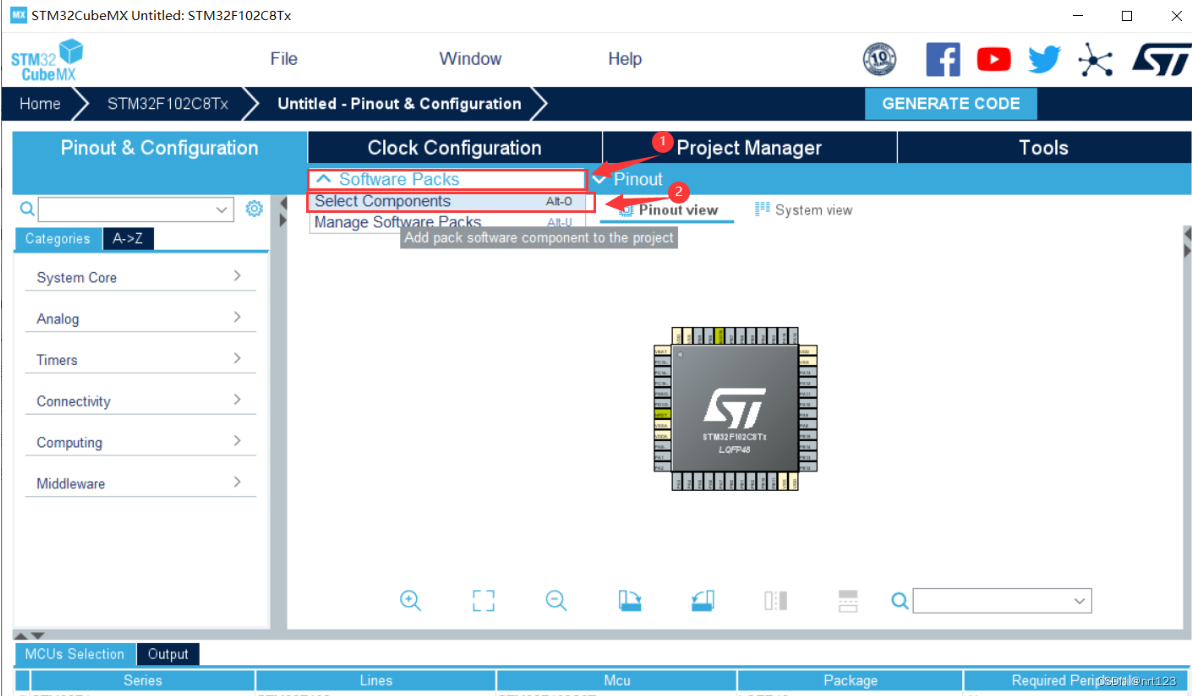Click the search magnifier in left panel
Image resolution: width=1192 pixels, height=696 pixels.
[27, 209]
